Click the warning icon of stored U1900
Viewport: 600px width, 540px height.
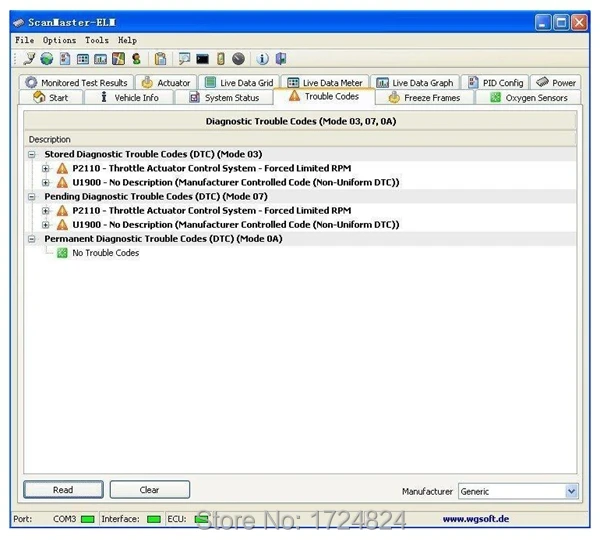(x=62, y=183)
